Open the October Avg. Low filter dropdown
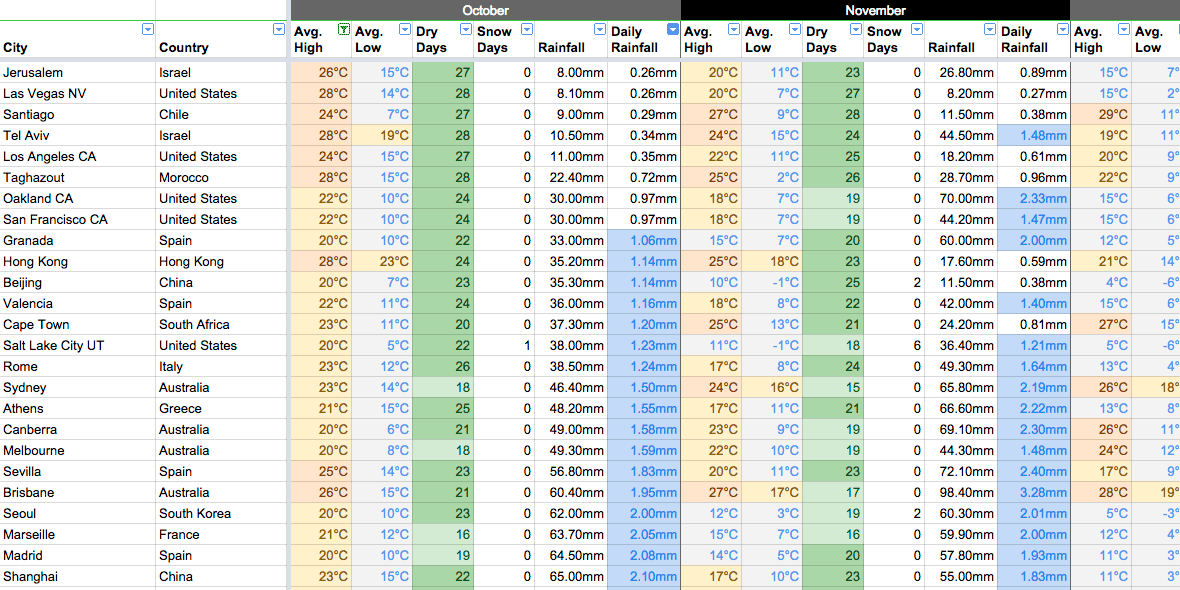The height and width of the screenshot is (590, 1180). [405, 29]
